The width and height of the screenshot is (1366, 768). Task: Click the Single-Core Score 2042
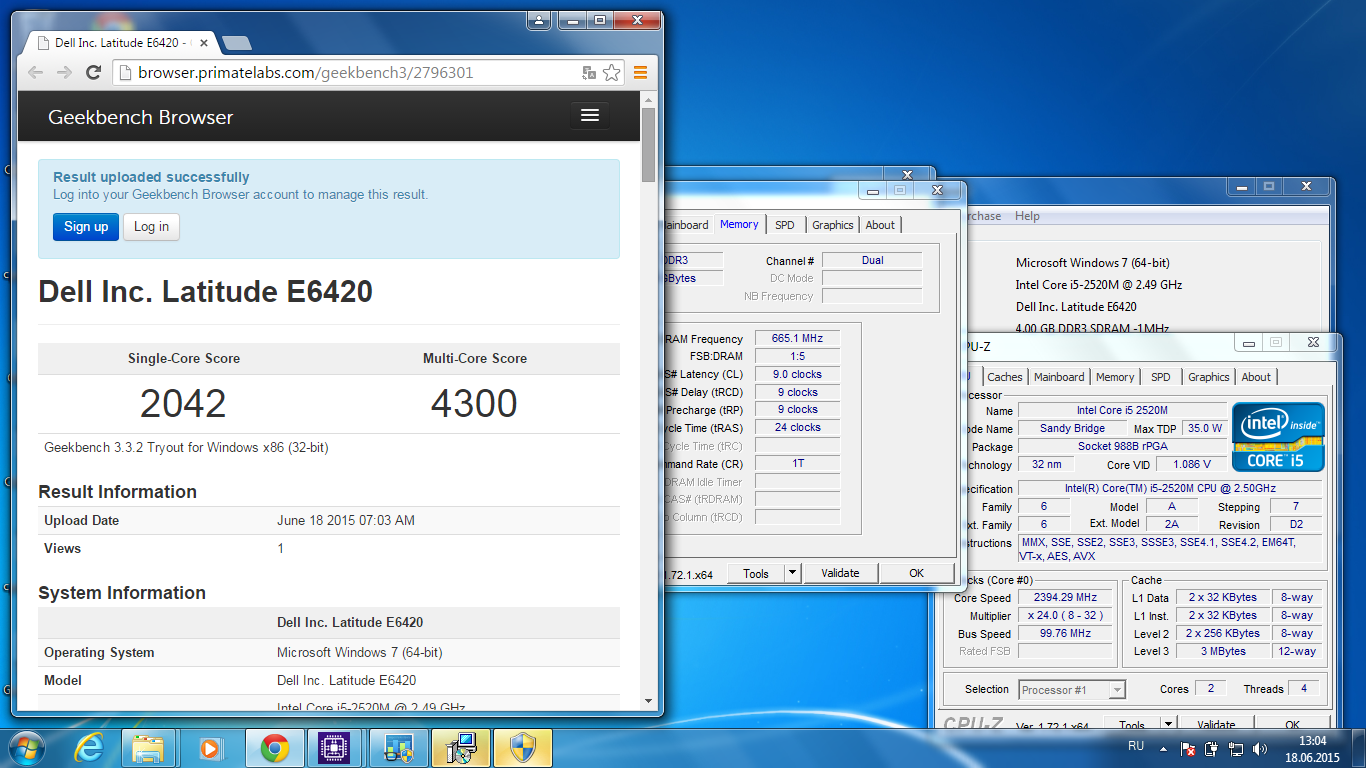pos(183,404)
